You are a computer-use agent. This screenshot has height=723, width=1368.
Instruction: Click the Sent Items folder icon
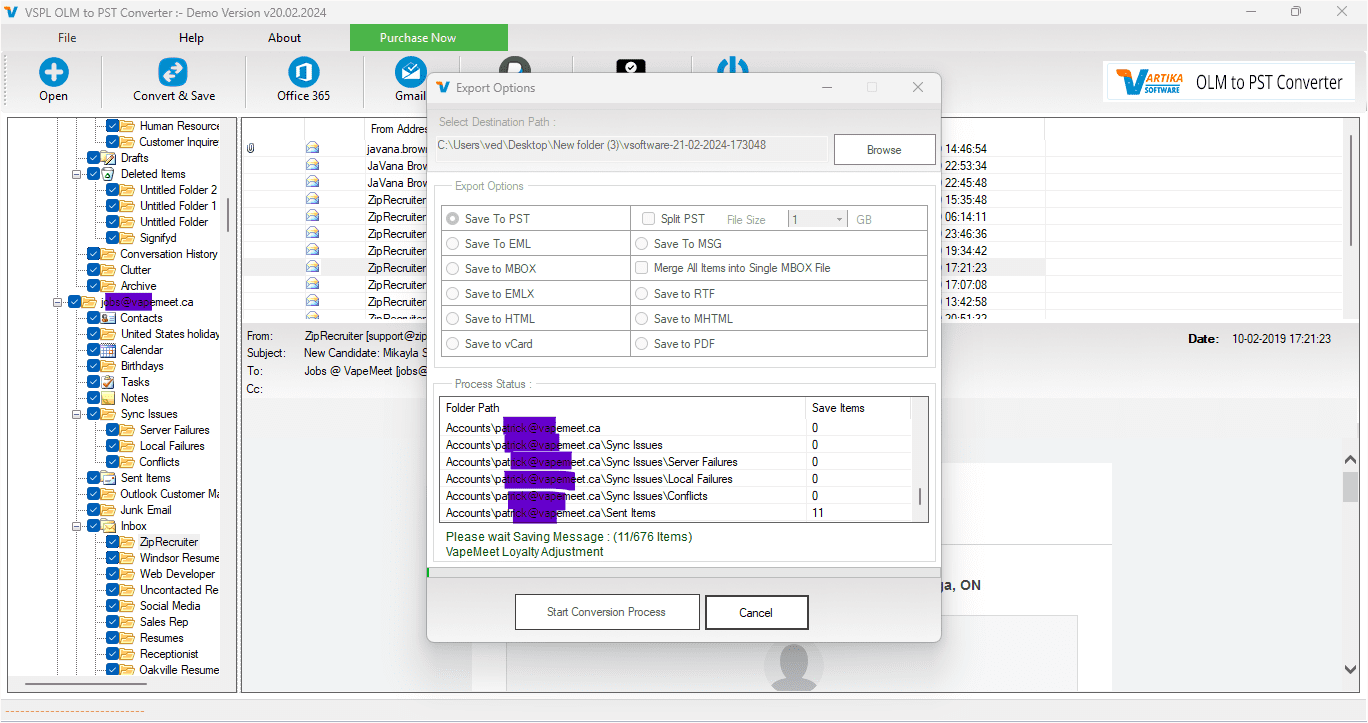pos(109,478)
